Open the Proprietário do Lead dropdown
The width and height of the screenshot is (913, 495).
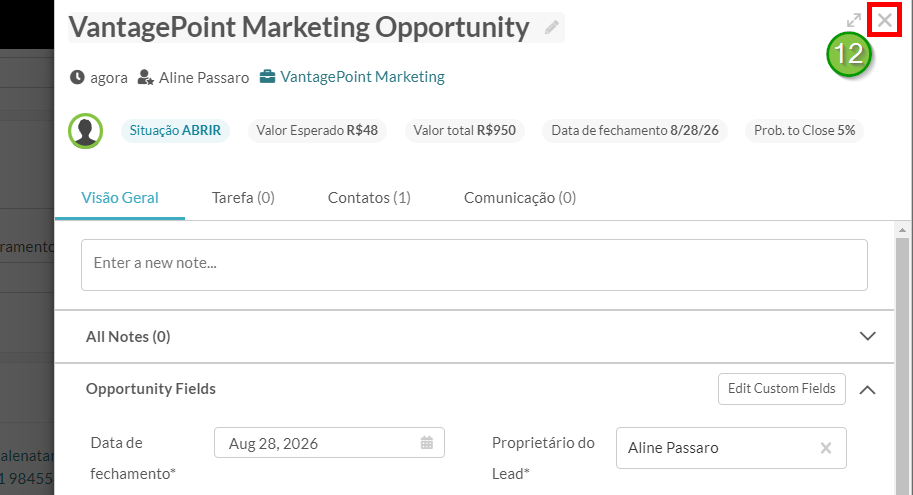[x=731, y=448]
